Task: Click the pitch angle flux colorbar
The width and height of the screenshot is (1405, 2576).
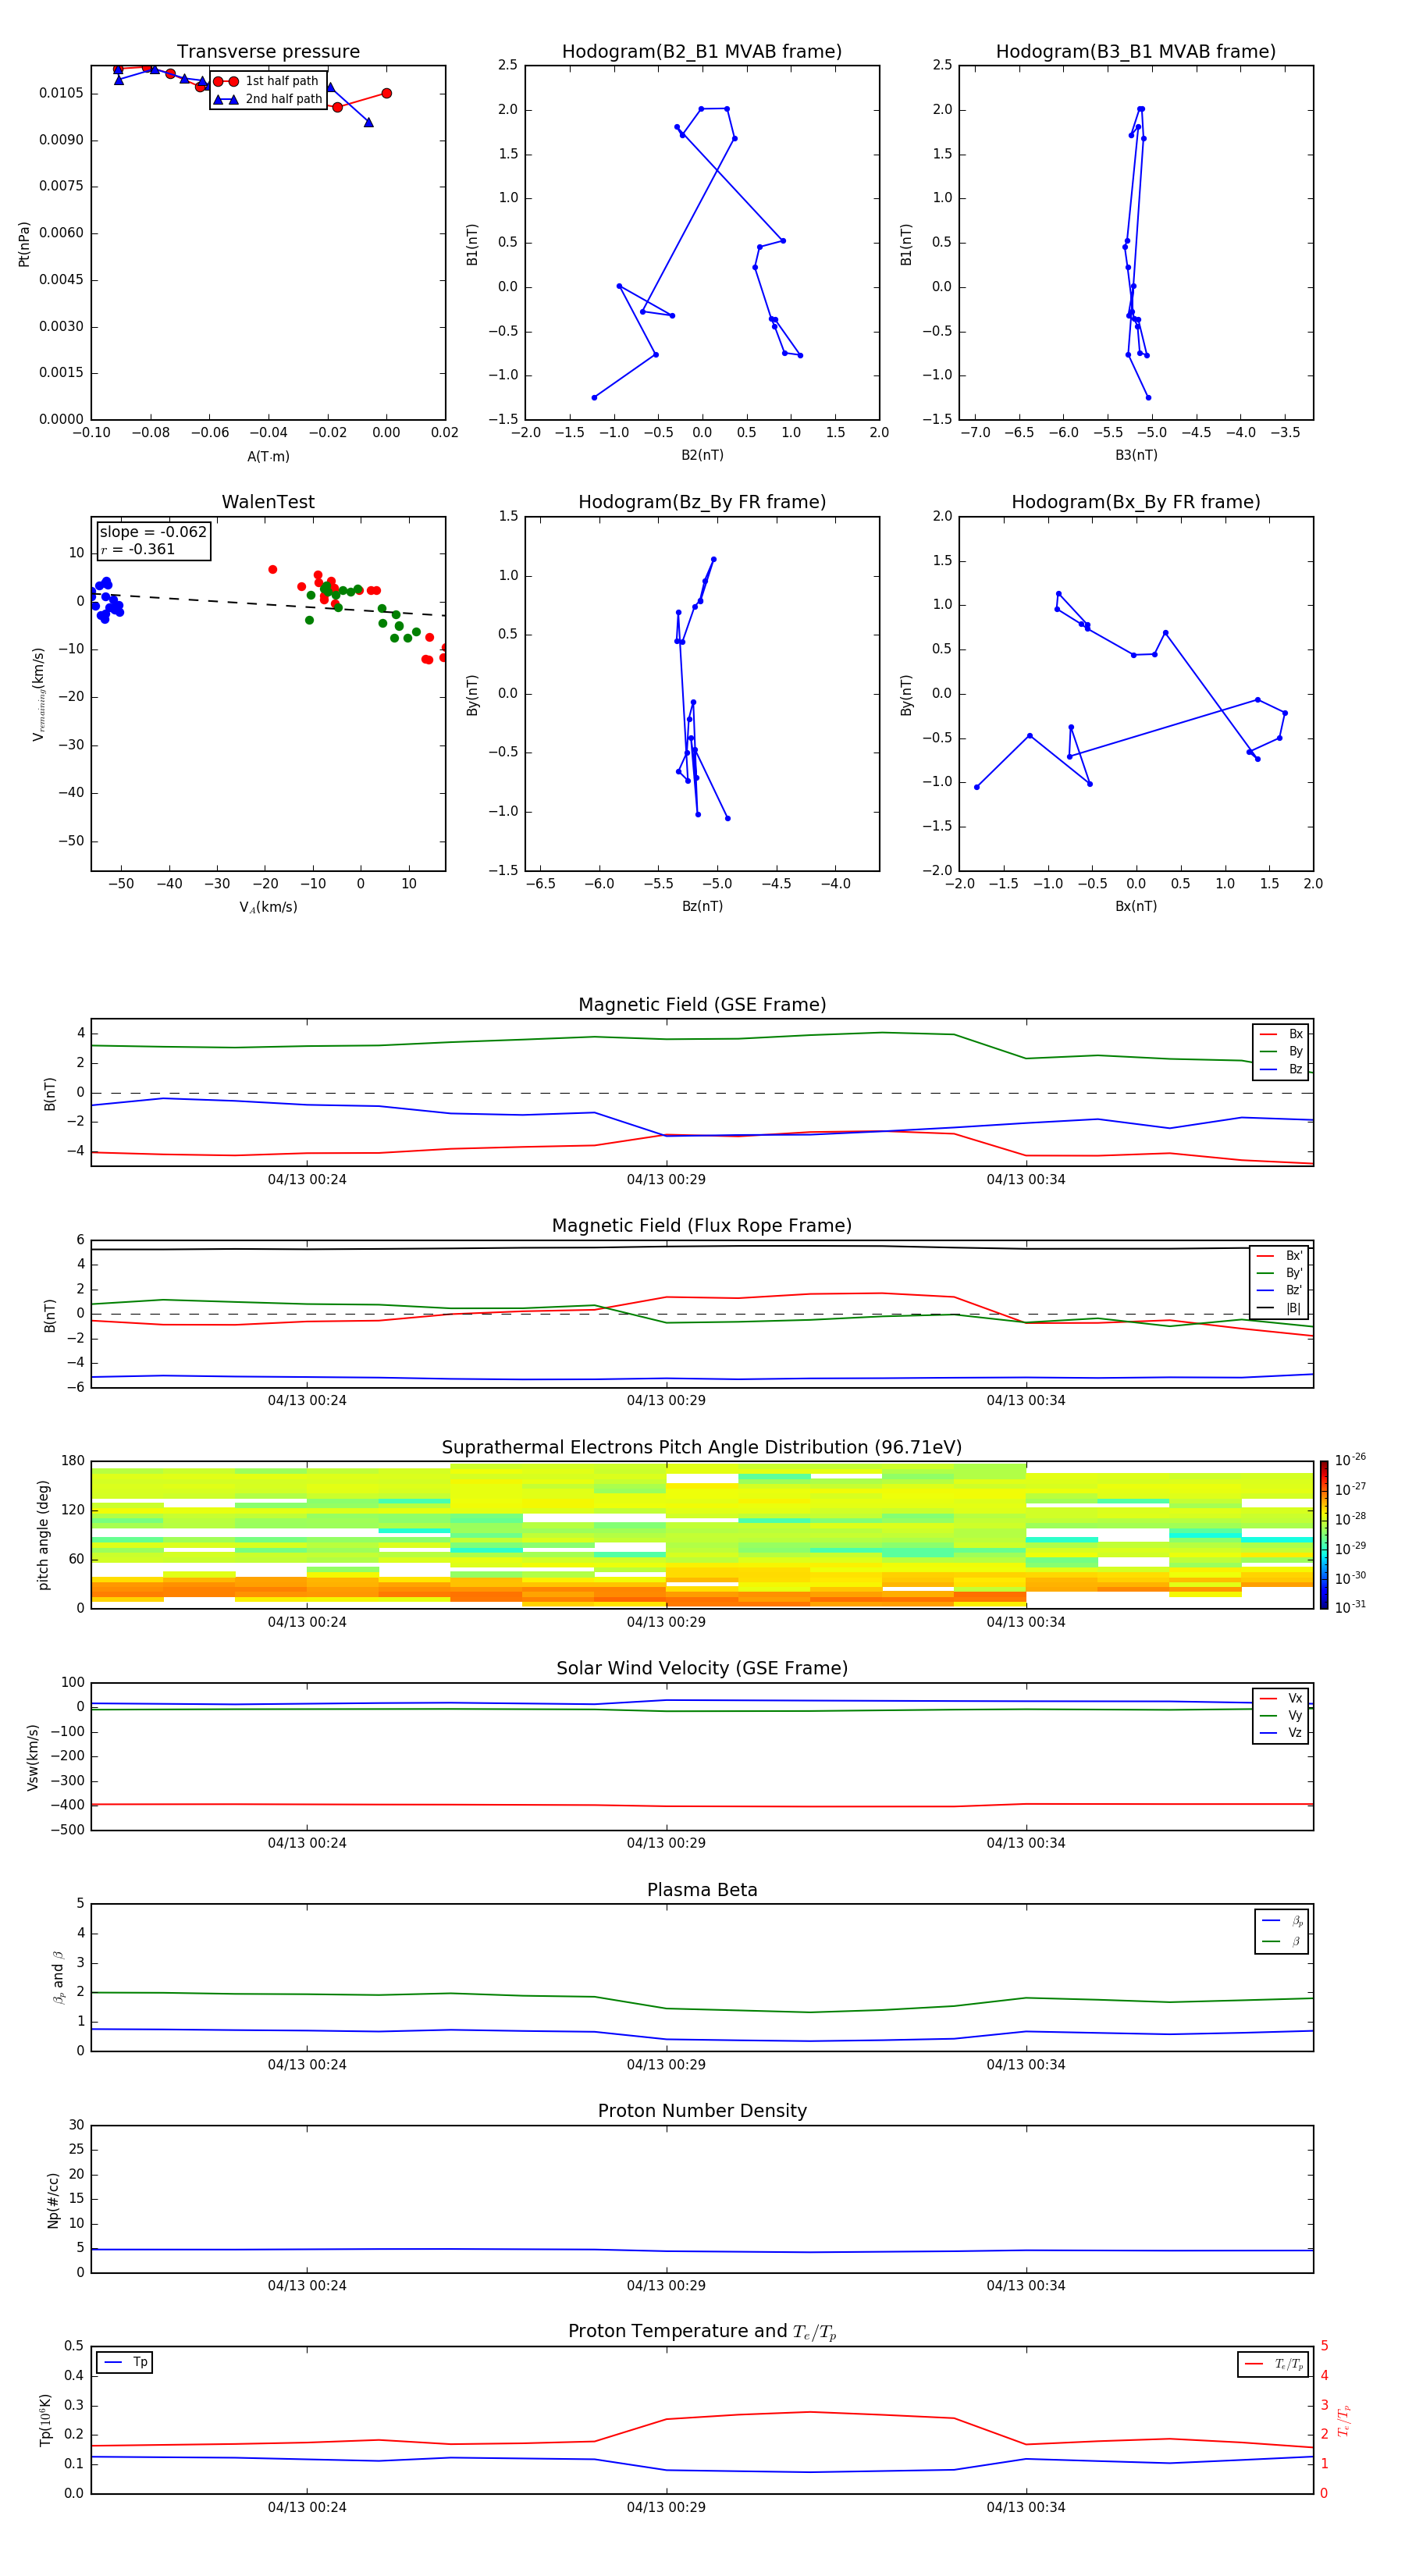Action: pos(1324,1534)
